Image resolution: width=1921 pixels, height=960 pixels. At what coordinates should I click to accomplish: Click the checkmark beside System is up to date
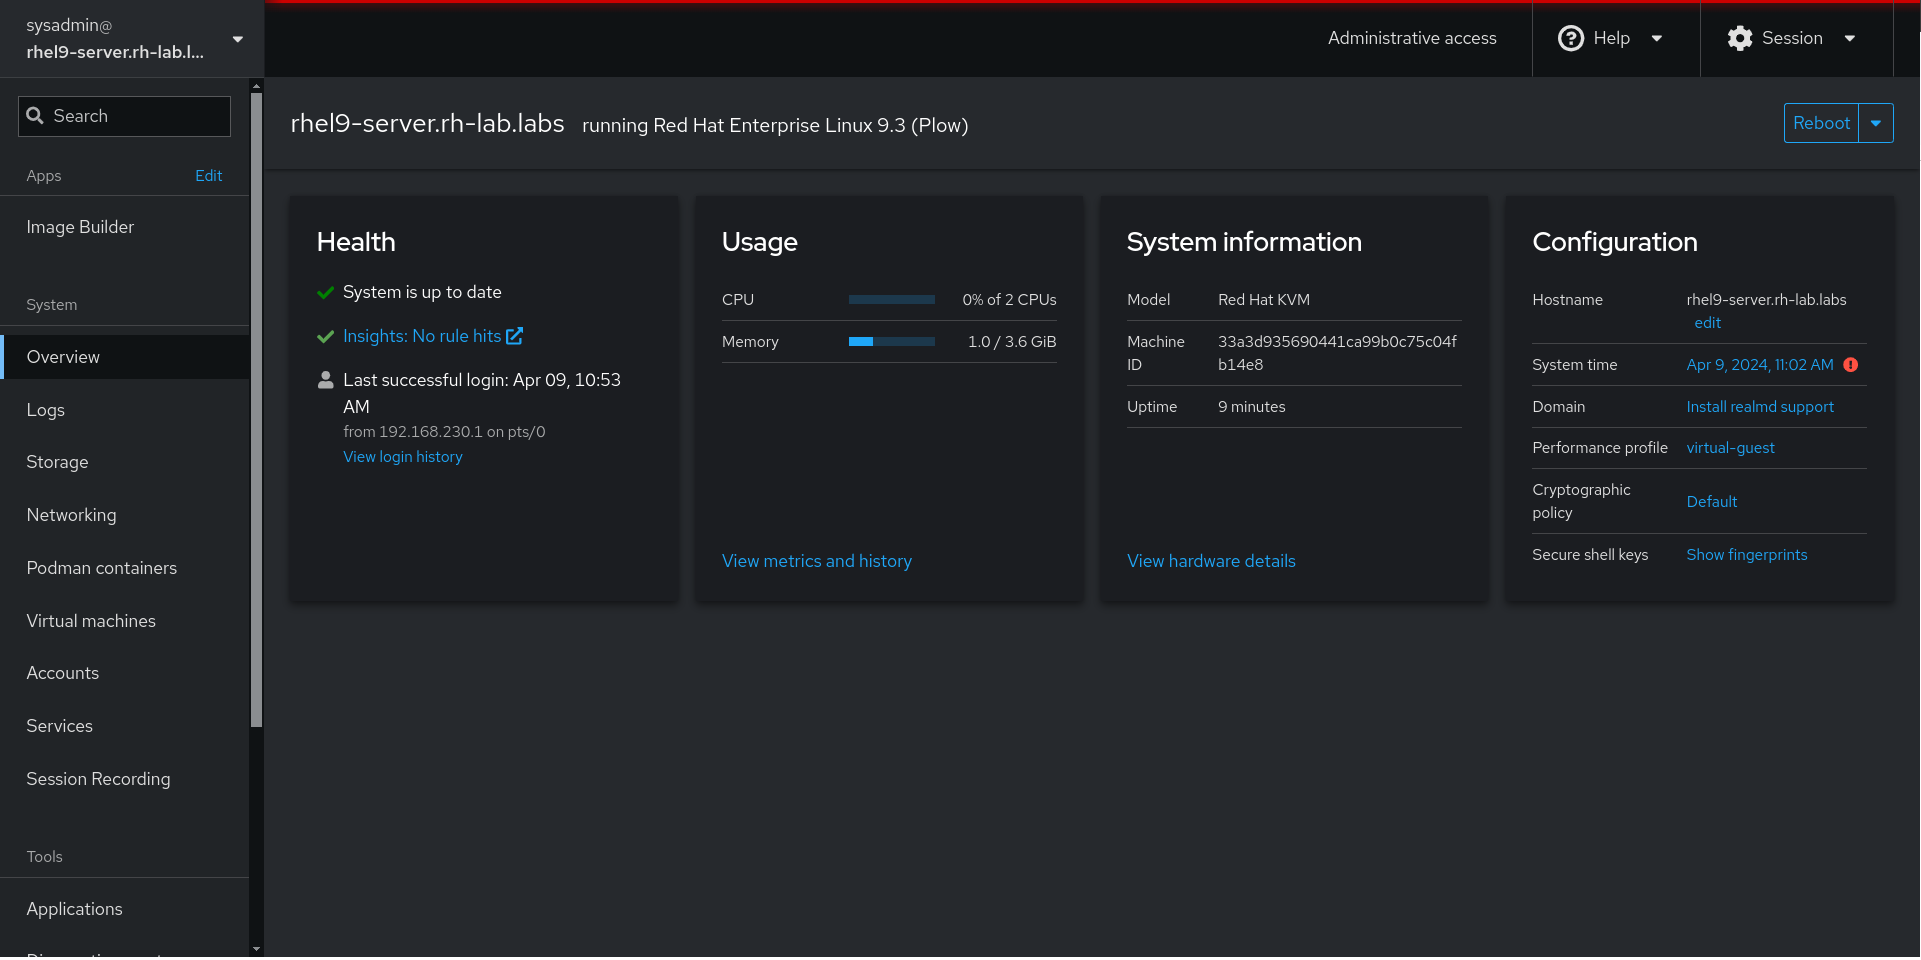coord(325,292)
